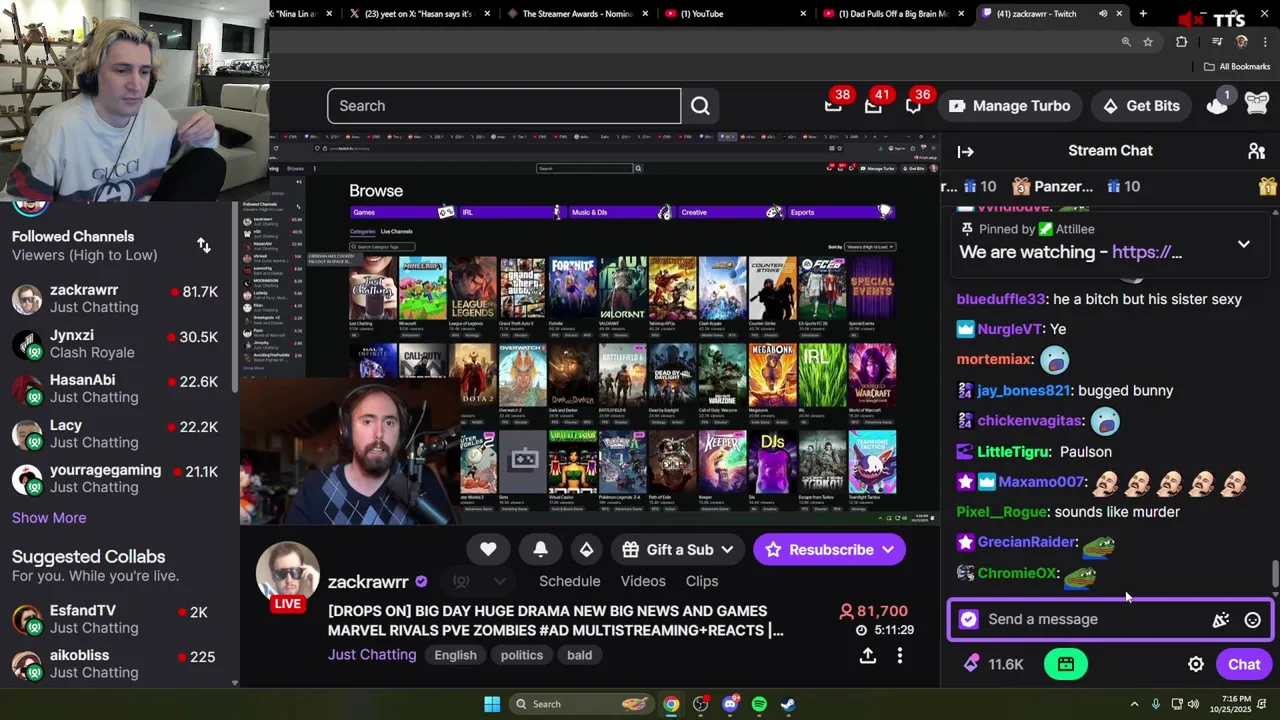Collapse the Stream Chat panel
The width and height of the screenshot is (1280, 720).
tap(965, 151)
